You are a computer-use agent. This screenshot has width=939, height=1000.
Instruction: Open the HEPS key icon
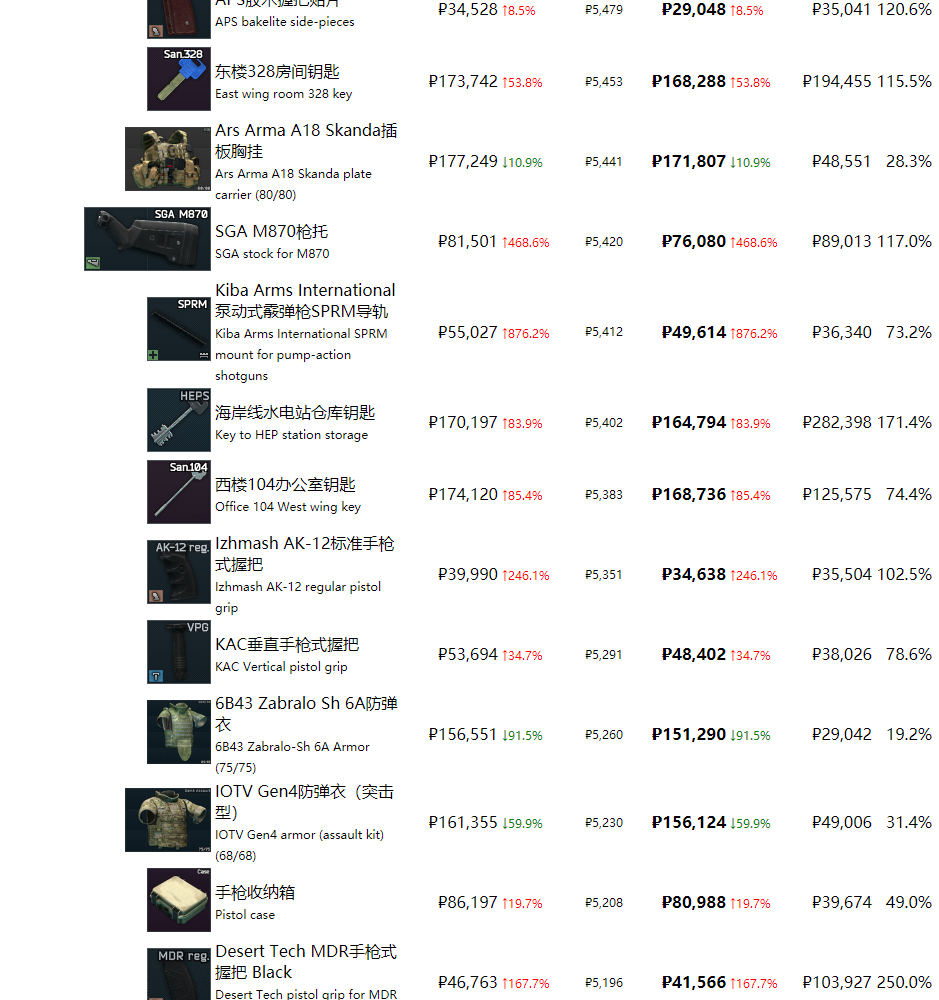point(178,420)
